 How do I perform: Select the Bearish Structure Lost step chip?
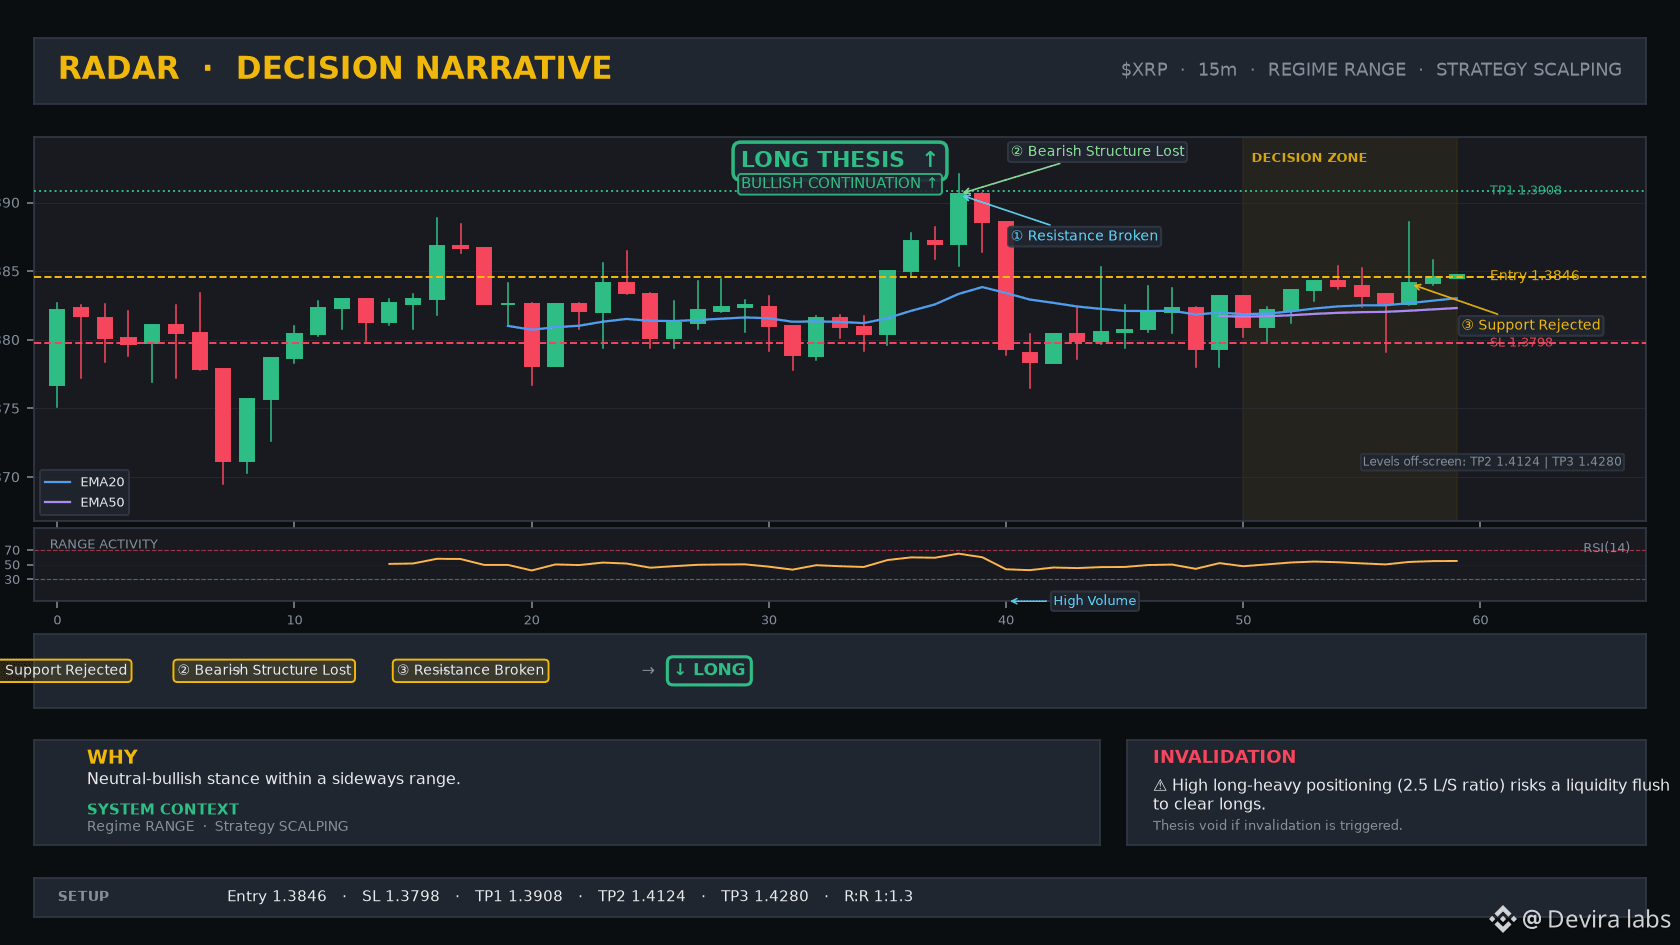(x=264, y=670)
